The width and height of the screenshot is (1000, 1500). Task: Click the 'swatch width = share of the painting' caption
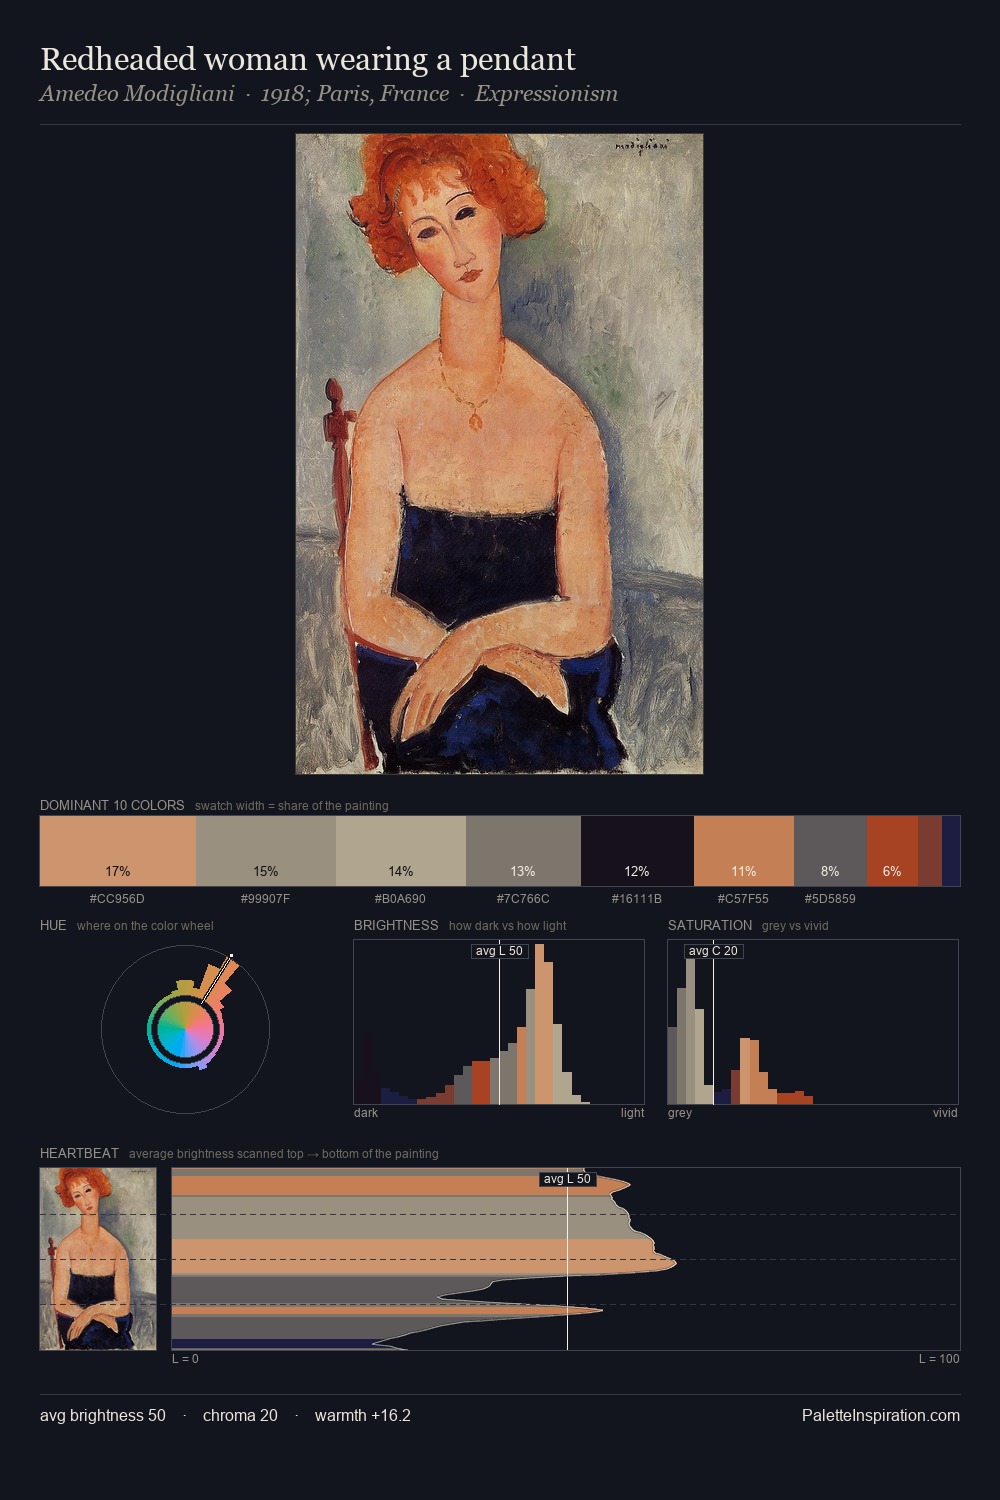coord(292,806)
